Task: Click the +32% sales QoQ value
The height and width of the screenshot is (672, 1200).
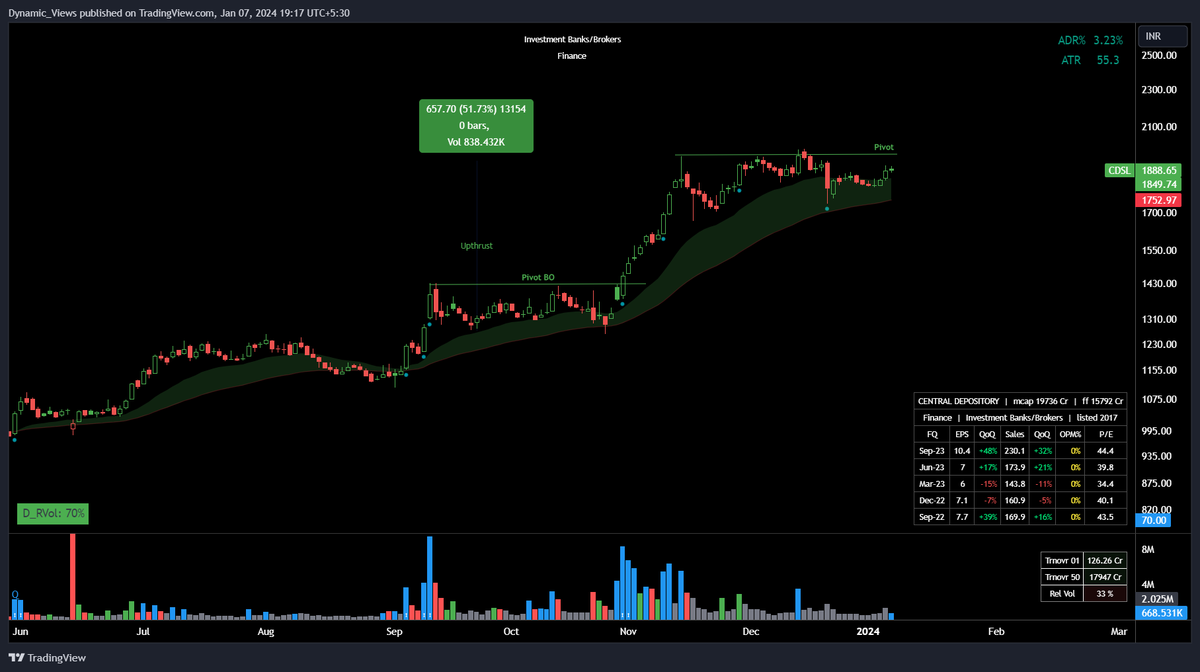Action: pos(1043,451)
